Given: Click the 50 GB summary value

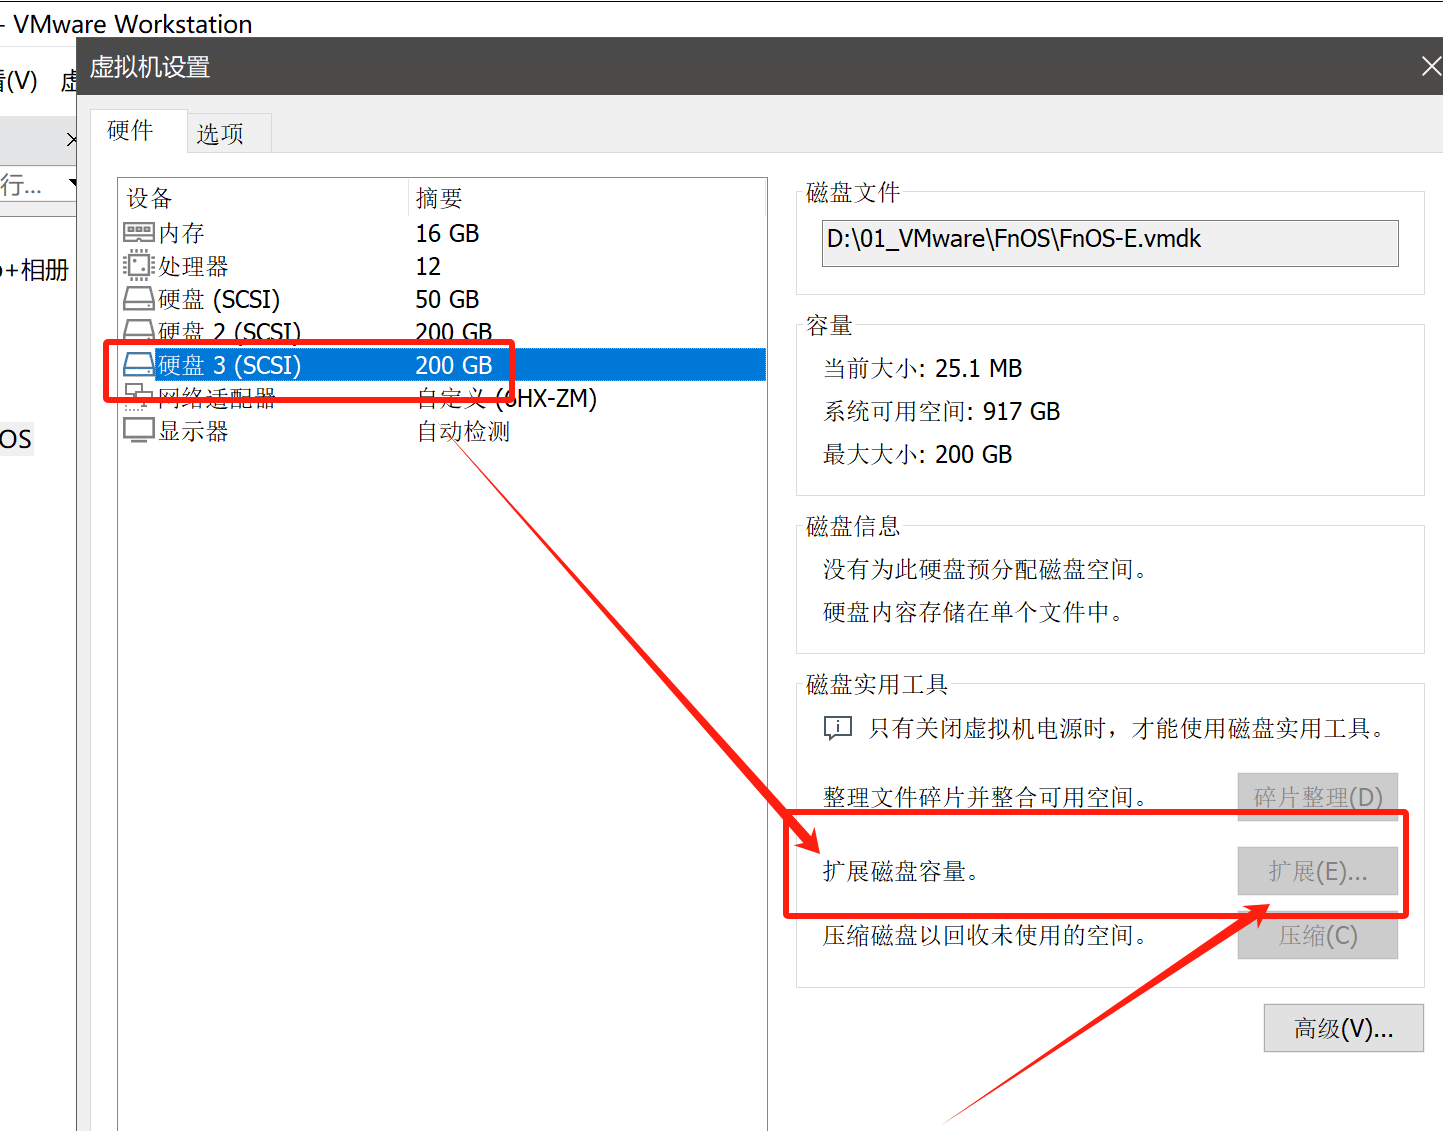Looking at the screenshot, I should [447, 299].
